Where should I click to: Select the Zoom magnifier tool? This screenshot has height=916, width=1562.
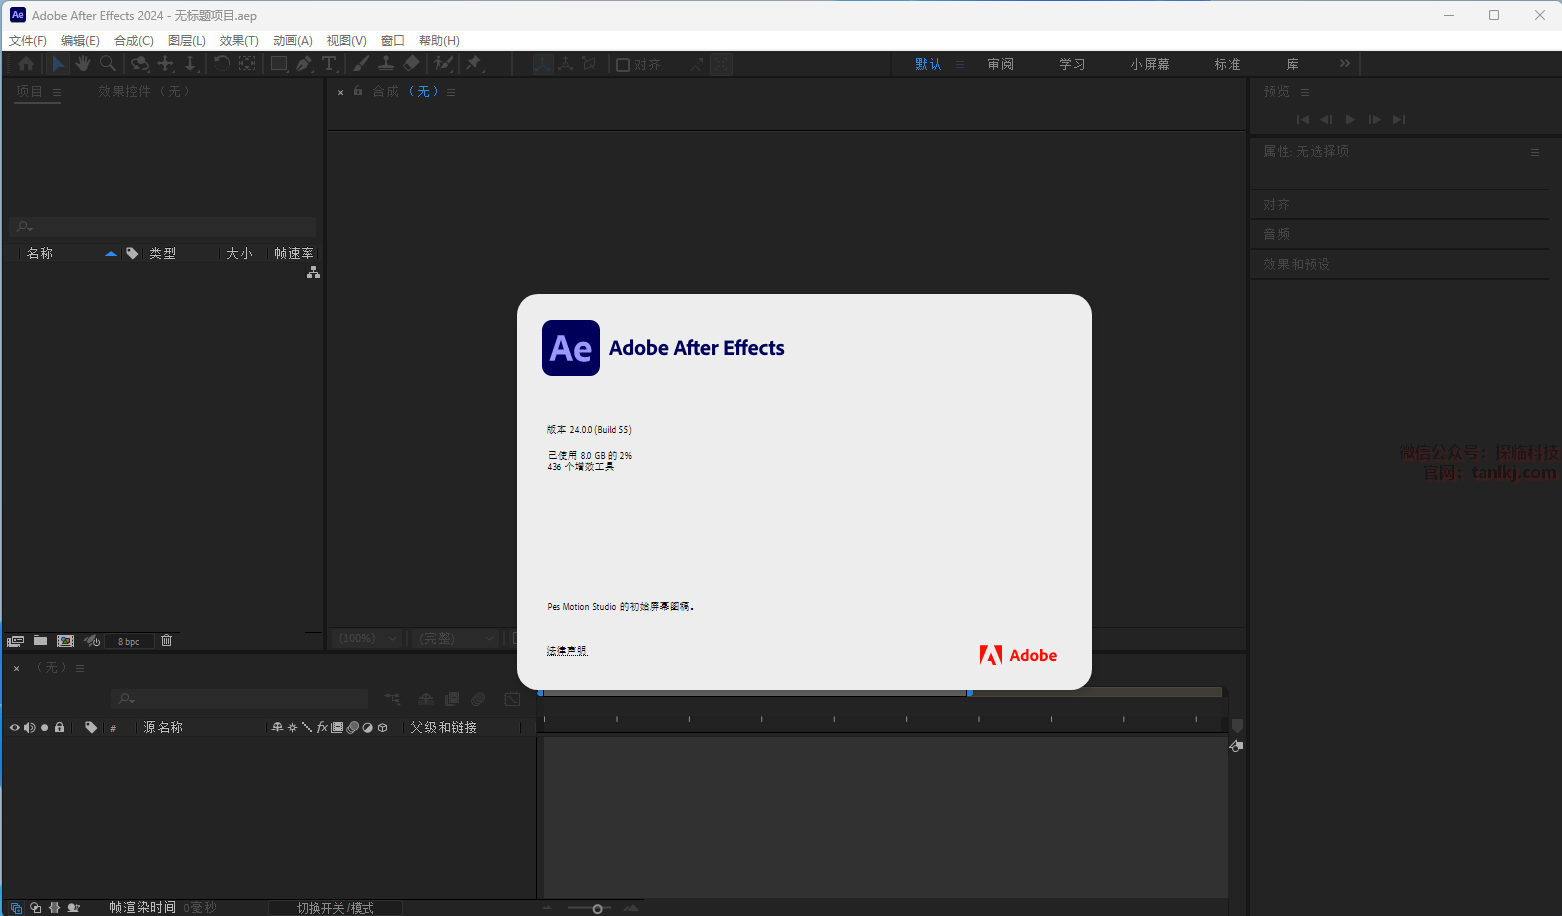click(108, 64)
